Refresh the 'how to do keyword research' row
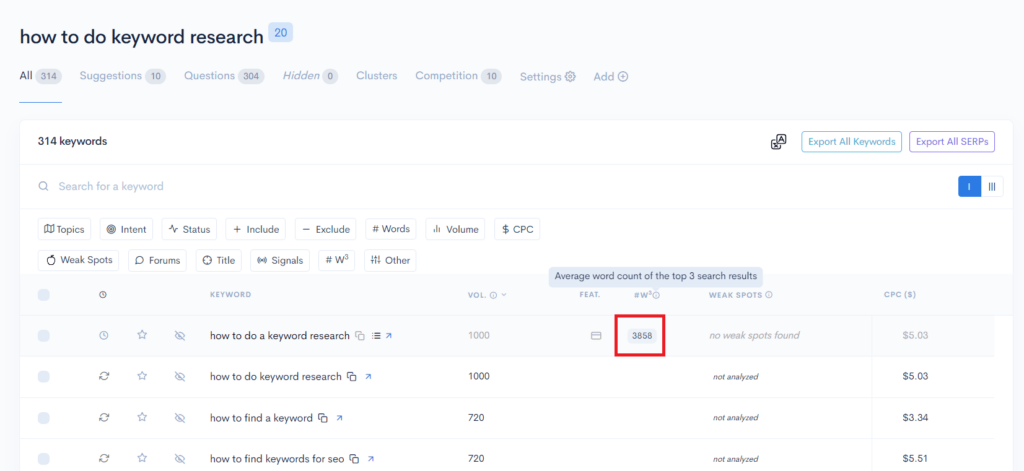 (x=103, y=376)
